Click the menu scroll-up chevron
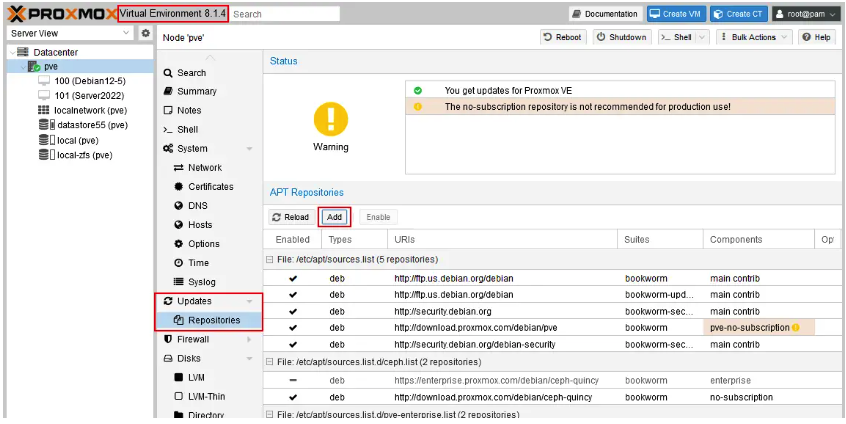846x424 pixels. (x=210, y=57)
